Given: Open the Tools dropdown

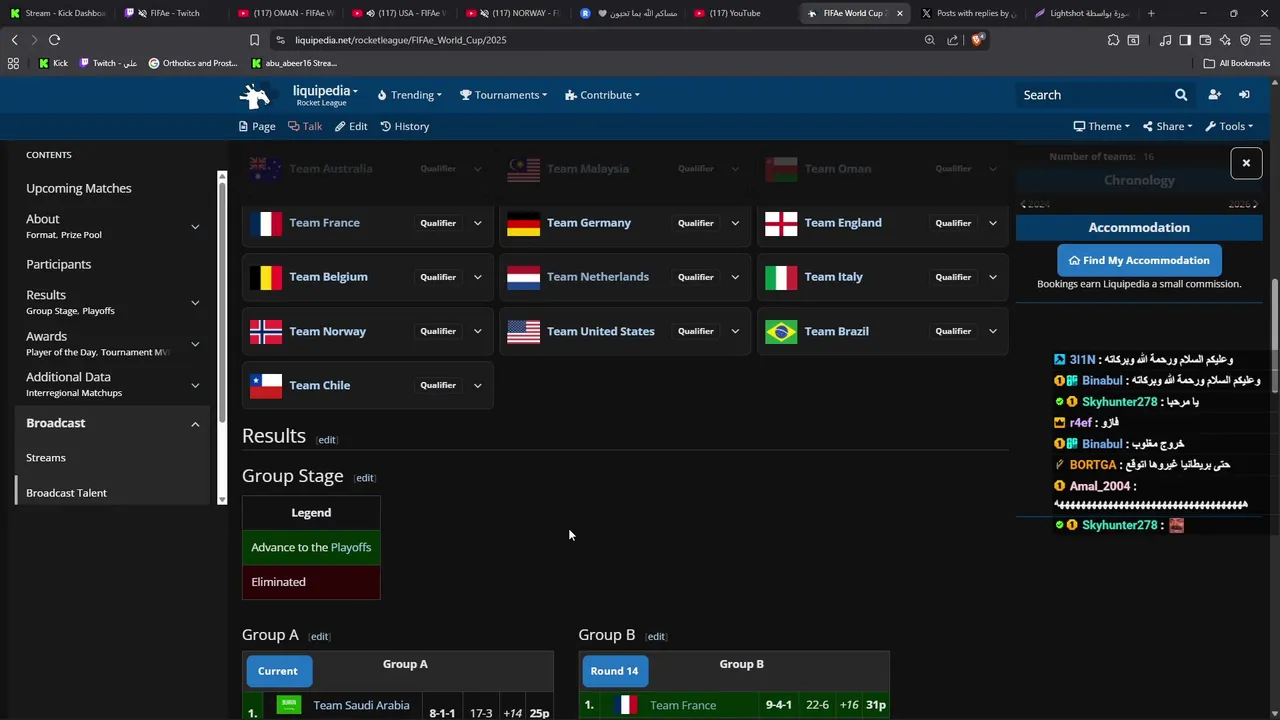Looking at the screenshot, I should [1229, 126].
